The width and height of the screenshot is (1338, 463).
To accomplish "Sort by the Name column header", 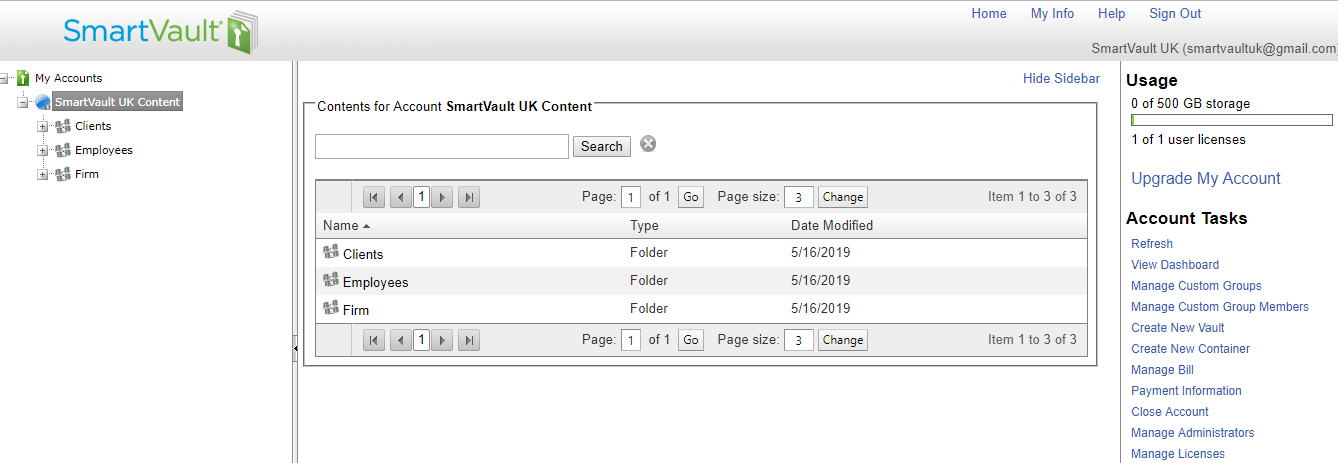I will click(341, 226).
